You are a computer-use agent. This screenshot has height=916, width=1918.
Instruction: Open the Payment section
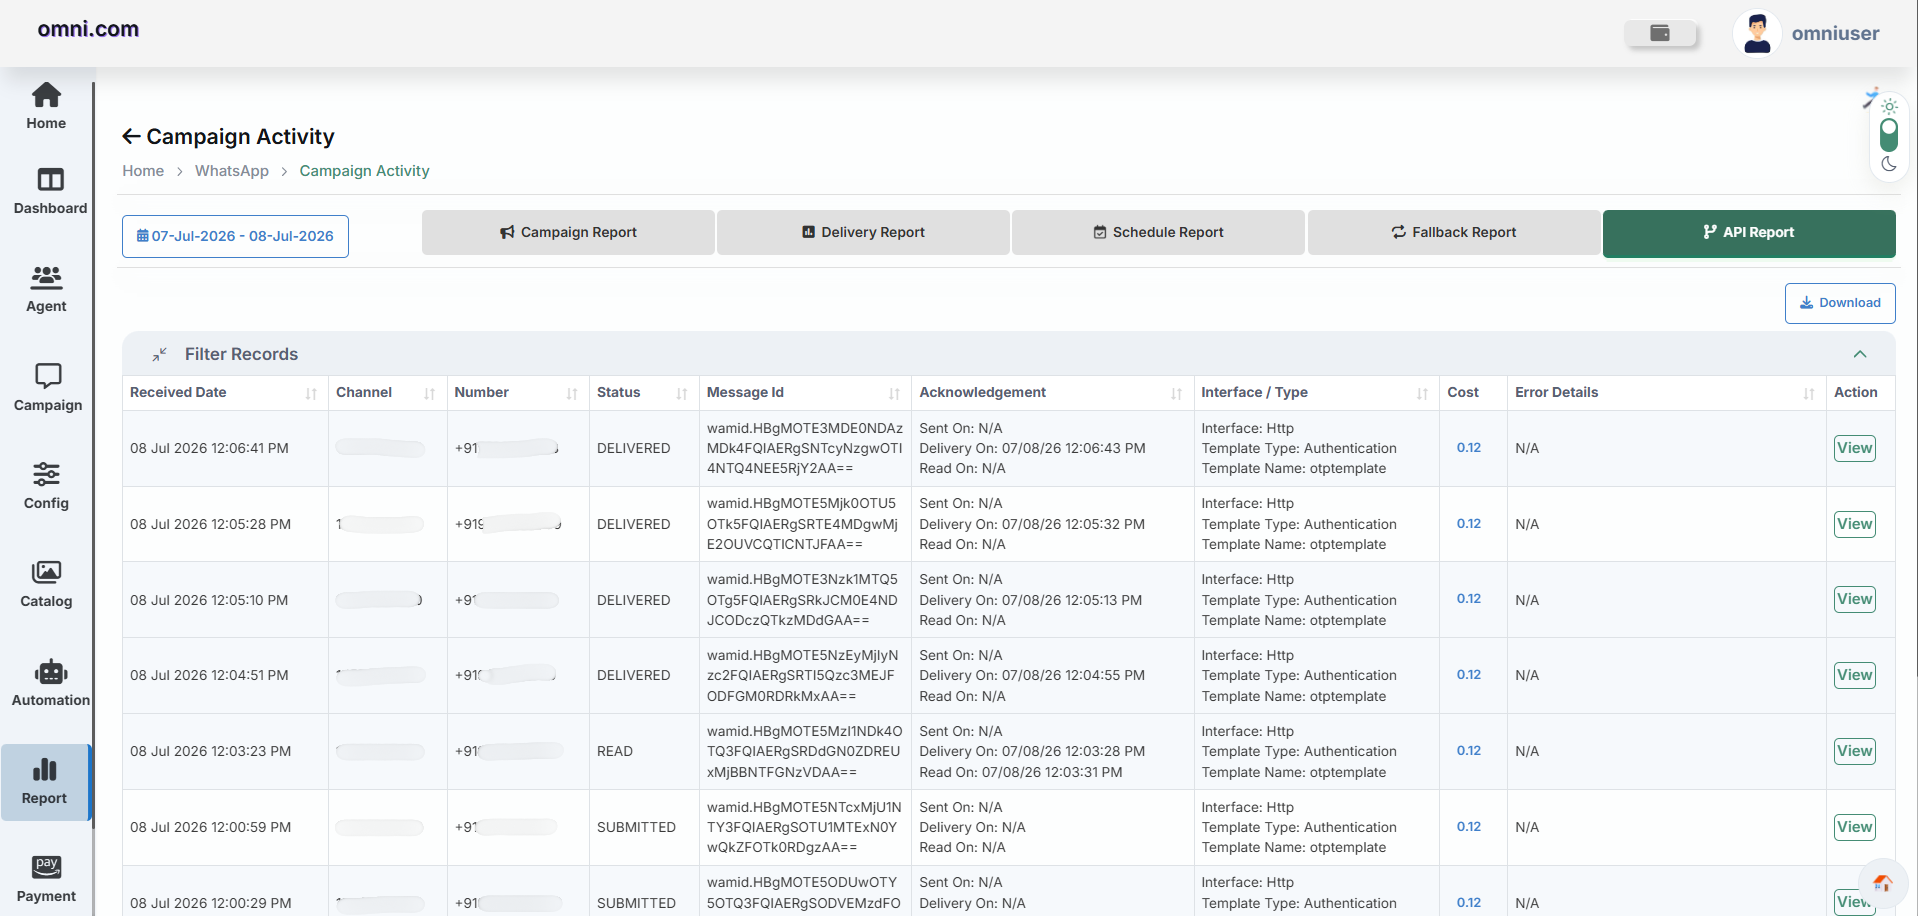(46, 879)
